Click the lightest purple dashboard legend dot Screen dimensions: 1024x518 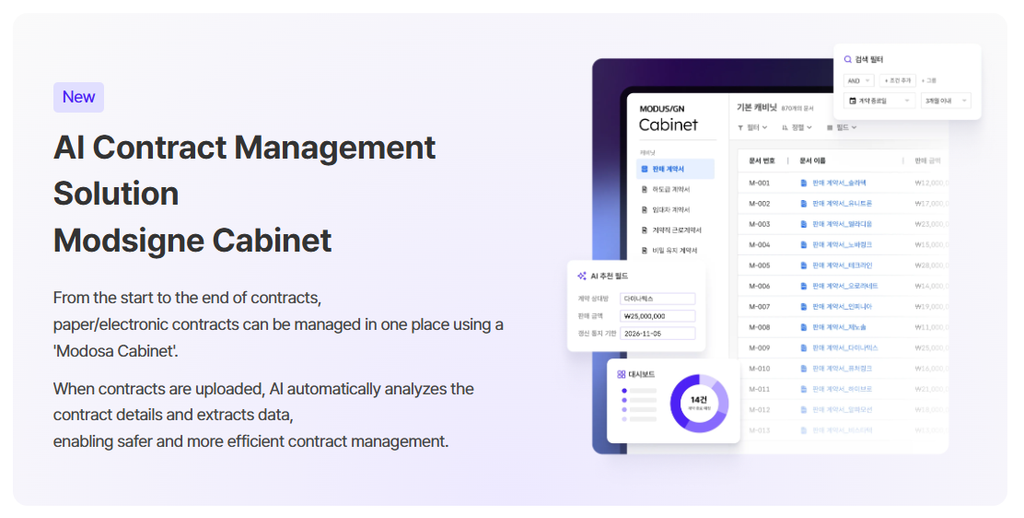click(624, 419)
